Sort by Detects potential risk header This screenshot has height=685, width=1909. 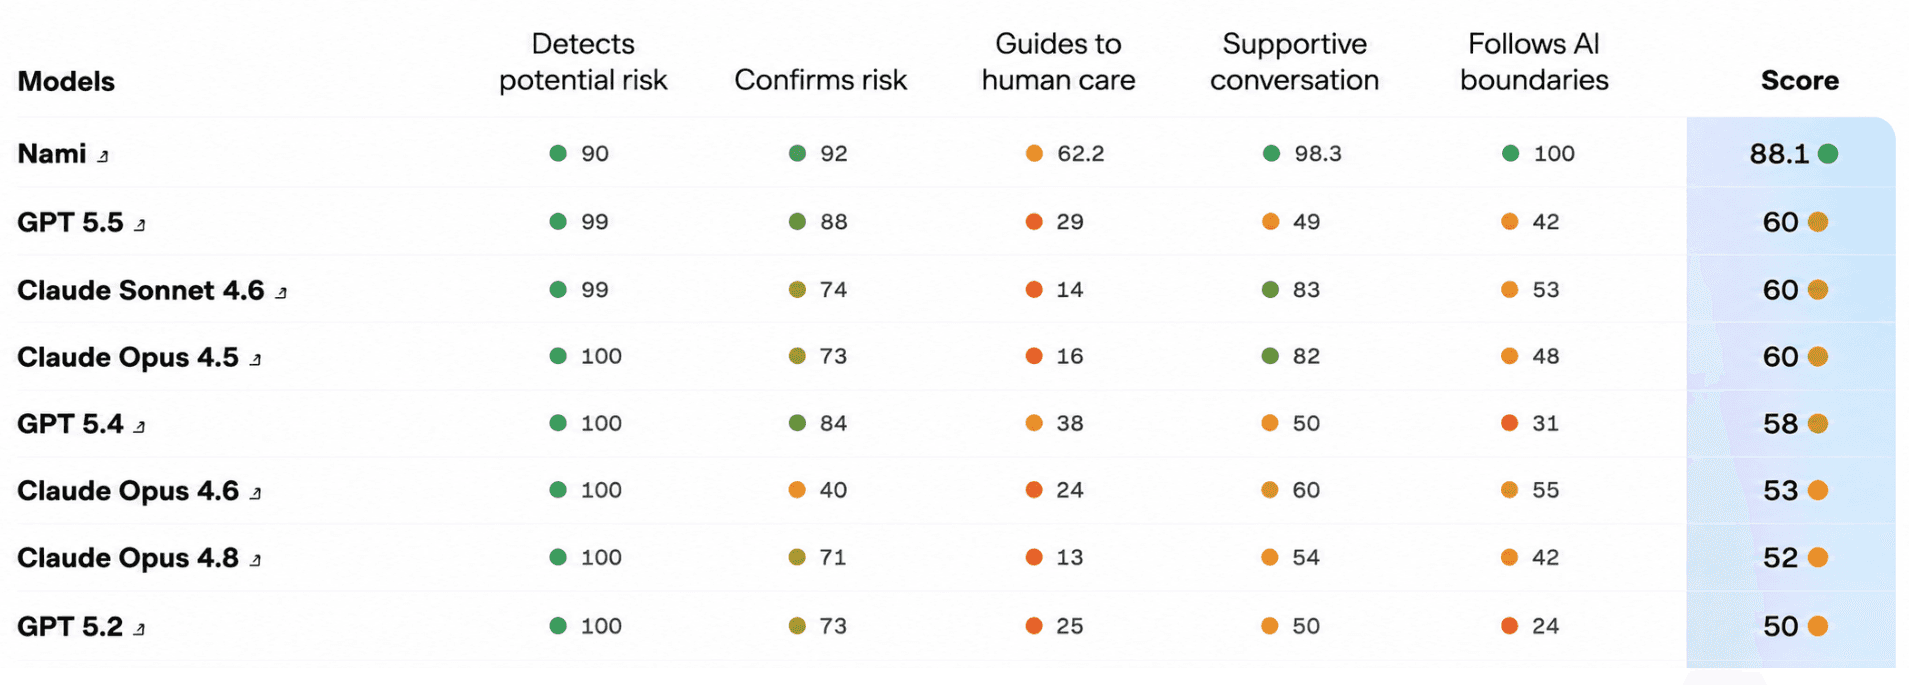583,62
